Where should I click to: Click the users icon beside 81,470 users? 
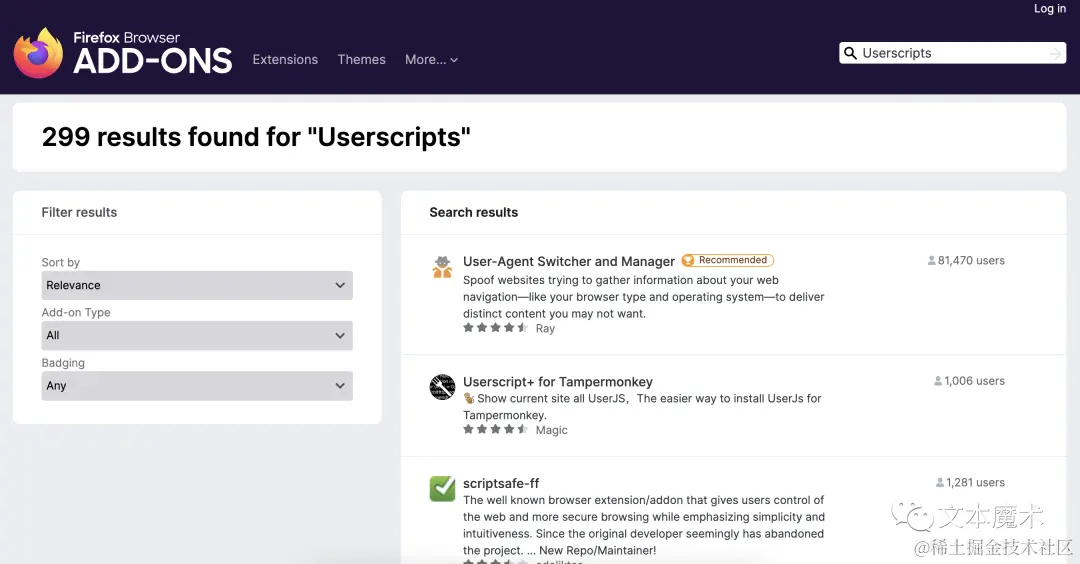[931, 260]
